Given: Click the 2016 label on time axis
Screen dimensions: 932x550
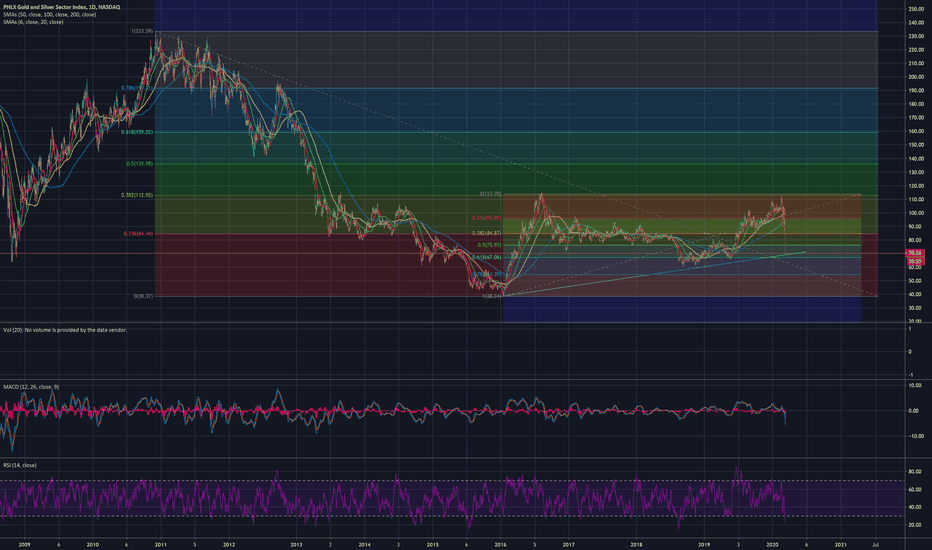Looking at the screenshot, I should click(x=500, y=544).
